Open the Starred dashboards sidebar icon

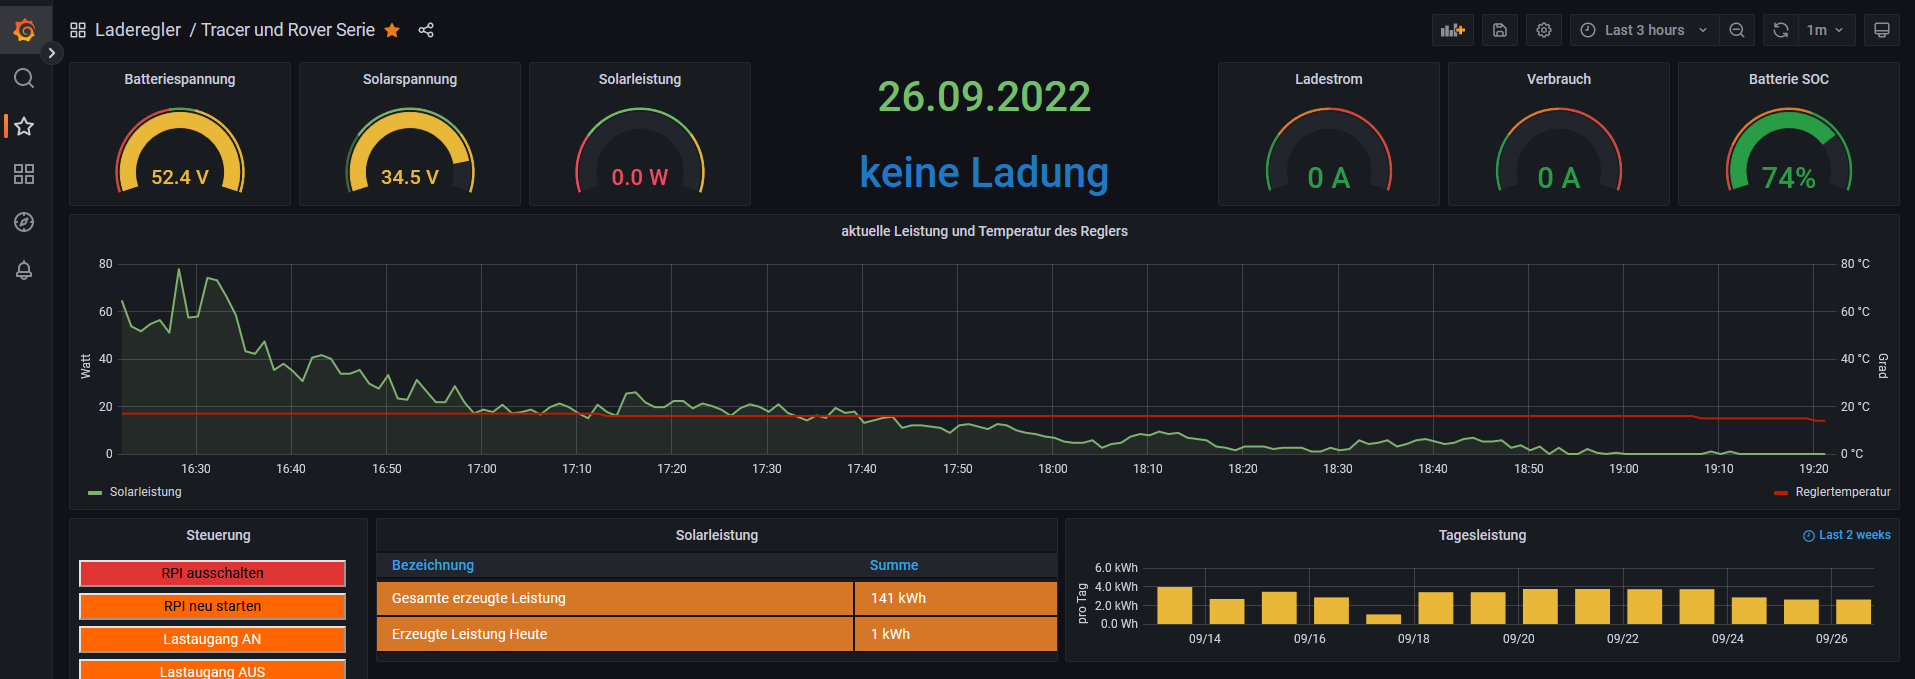(x=24, y=126)
